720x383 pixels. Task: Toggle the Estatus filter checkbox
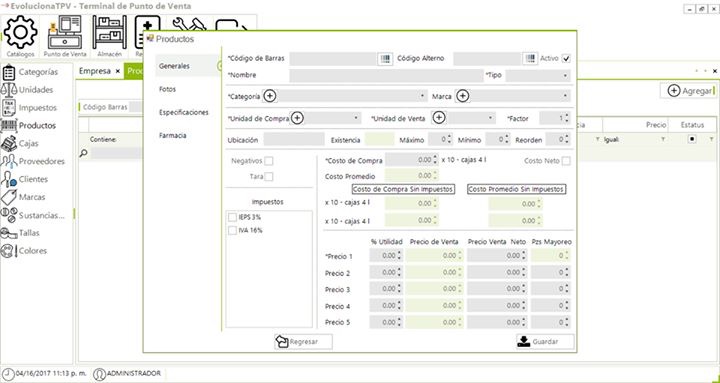(x=692, y=139)
